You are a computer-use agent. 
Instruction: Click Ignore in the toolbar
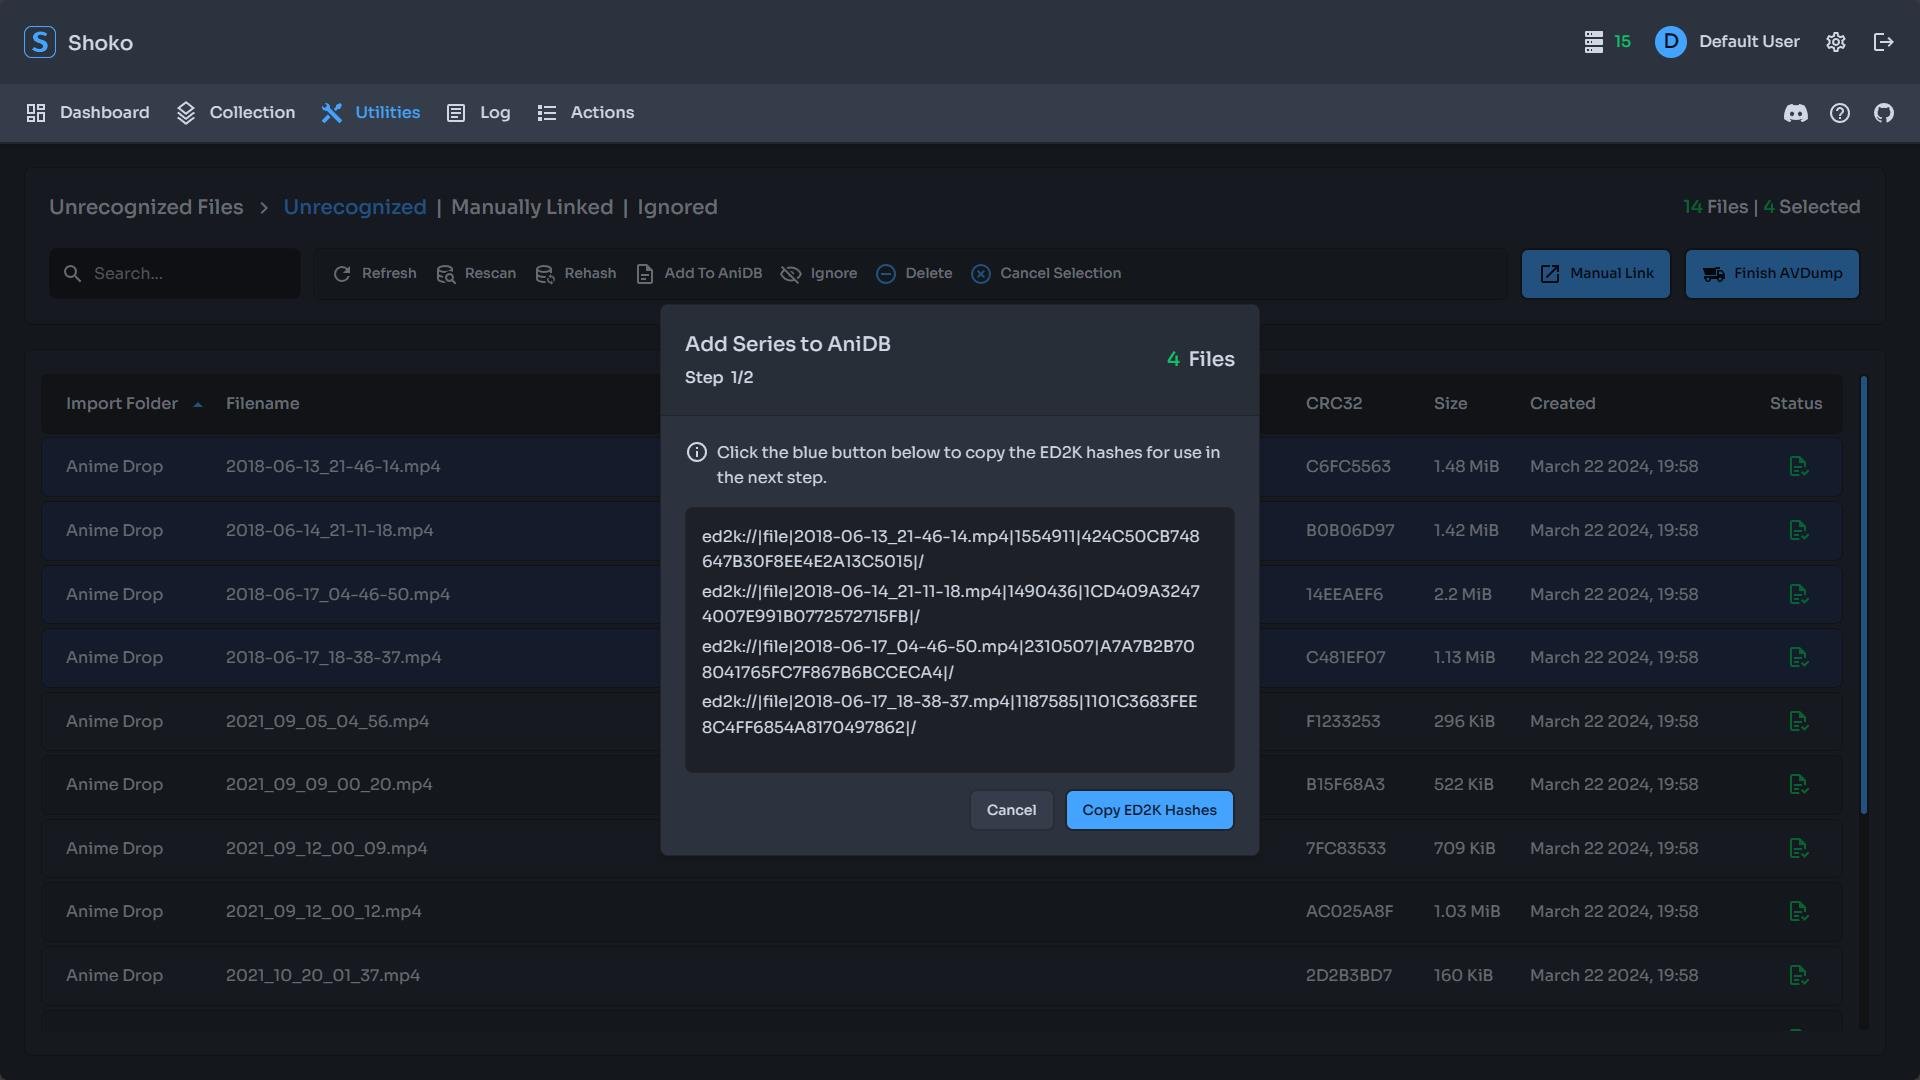pos(819,274)
